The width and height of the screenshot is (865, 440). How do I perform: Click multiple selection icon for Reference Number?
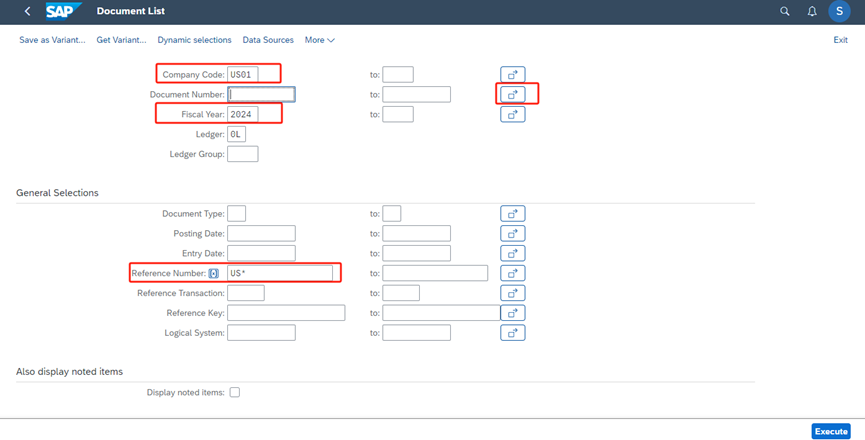pyautogui.click(x=512, y=273)
